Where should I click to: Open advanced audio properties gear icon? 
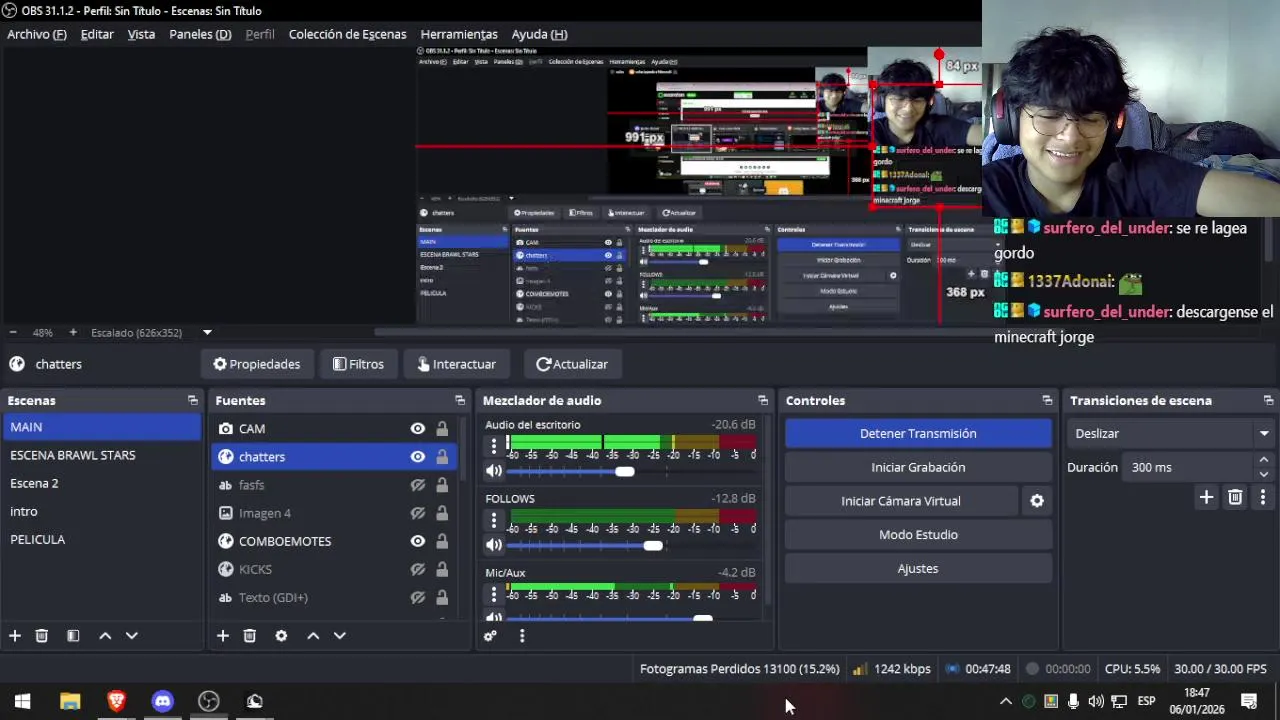pyautogui.click(x=490, y=636)
